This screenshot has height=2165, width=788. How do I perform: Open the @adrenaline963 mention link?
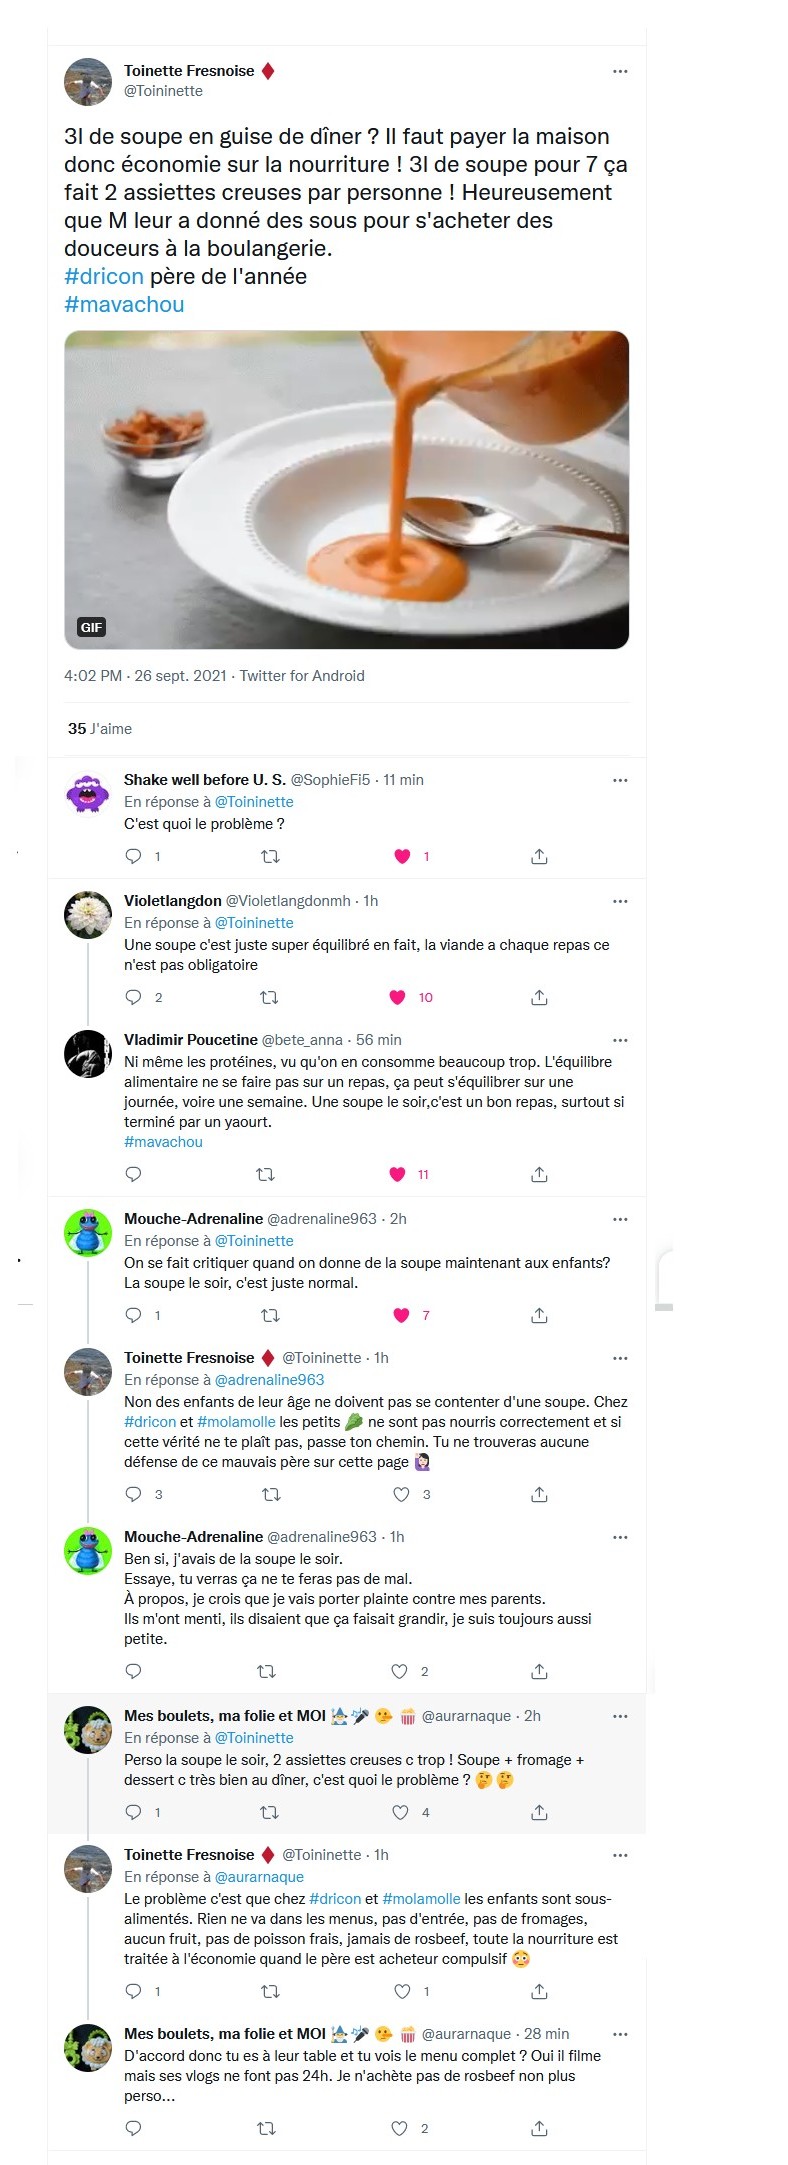coord(269,1379)
